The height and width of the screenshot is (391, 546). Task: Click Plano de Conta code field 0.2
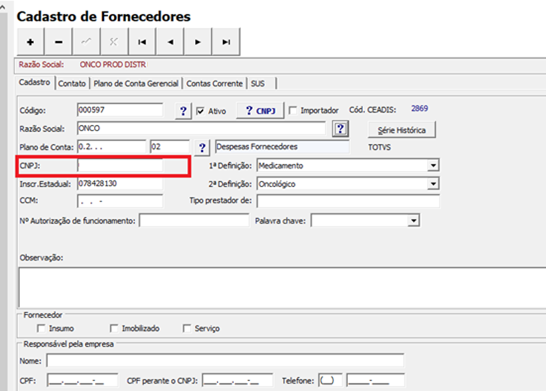coord(112,147)
